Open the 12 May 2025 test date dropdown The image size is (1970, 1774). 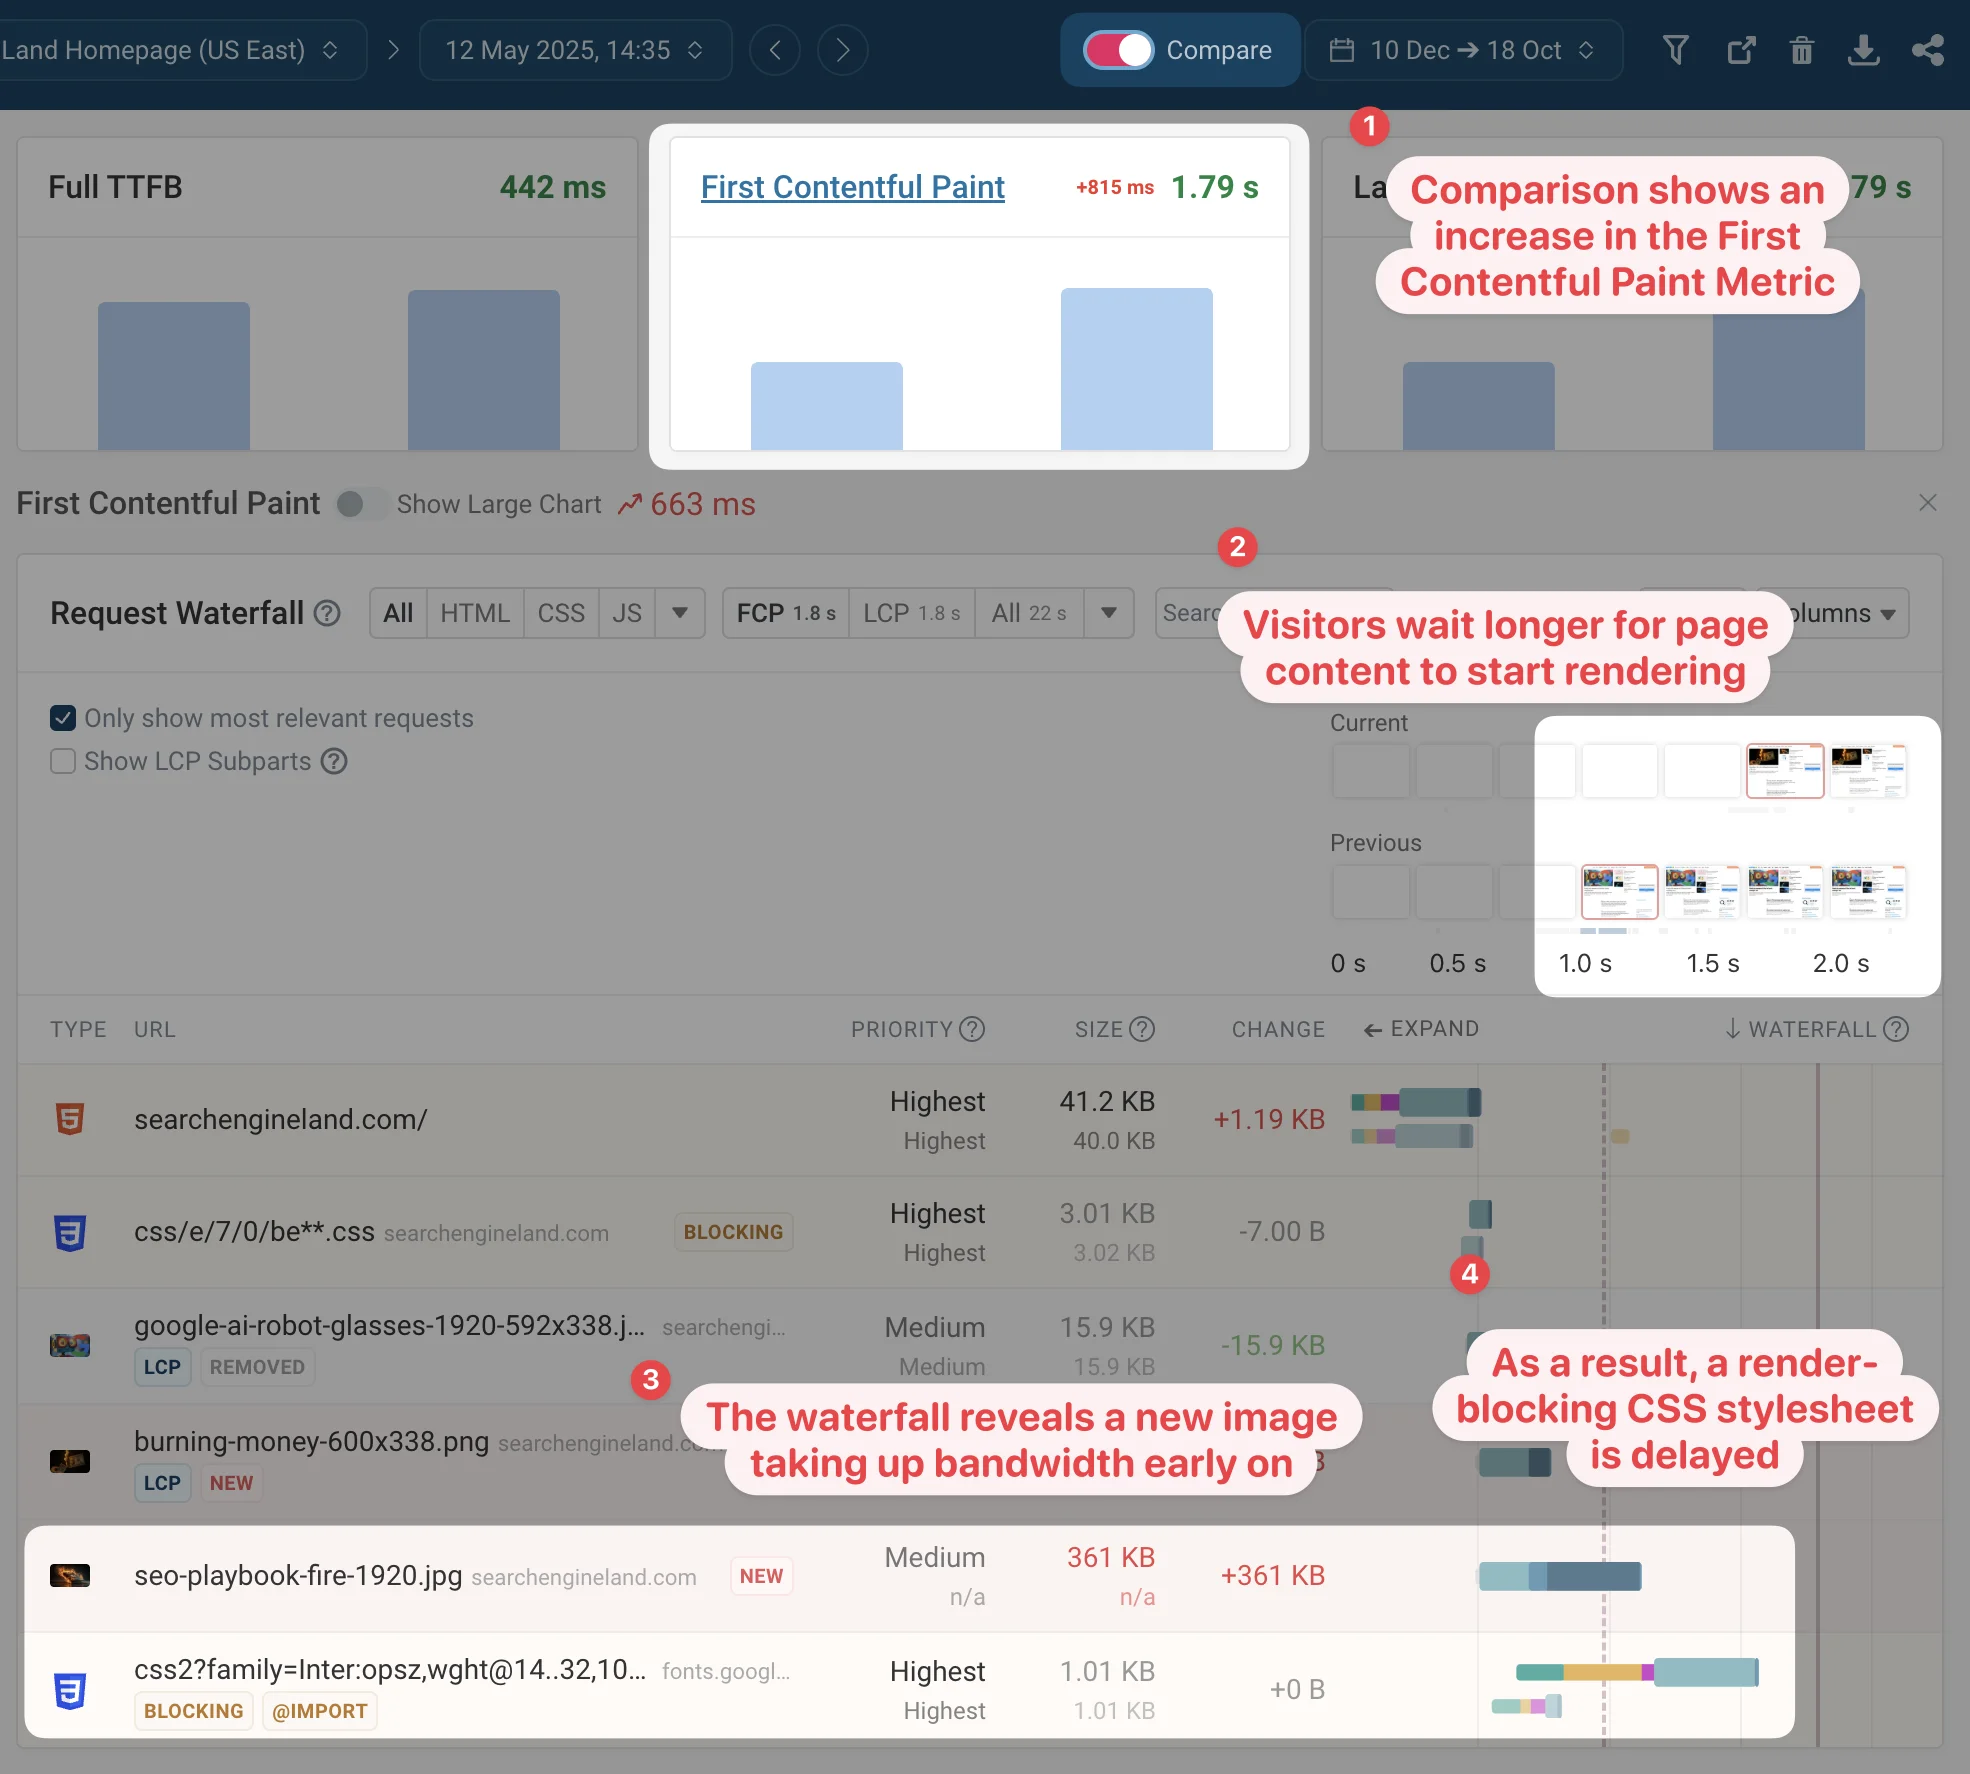point(574,50)
